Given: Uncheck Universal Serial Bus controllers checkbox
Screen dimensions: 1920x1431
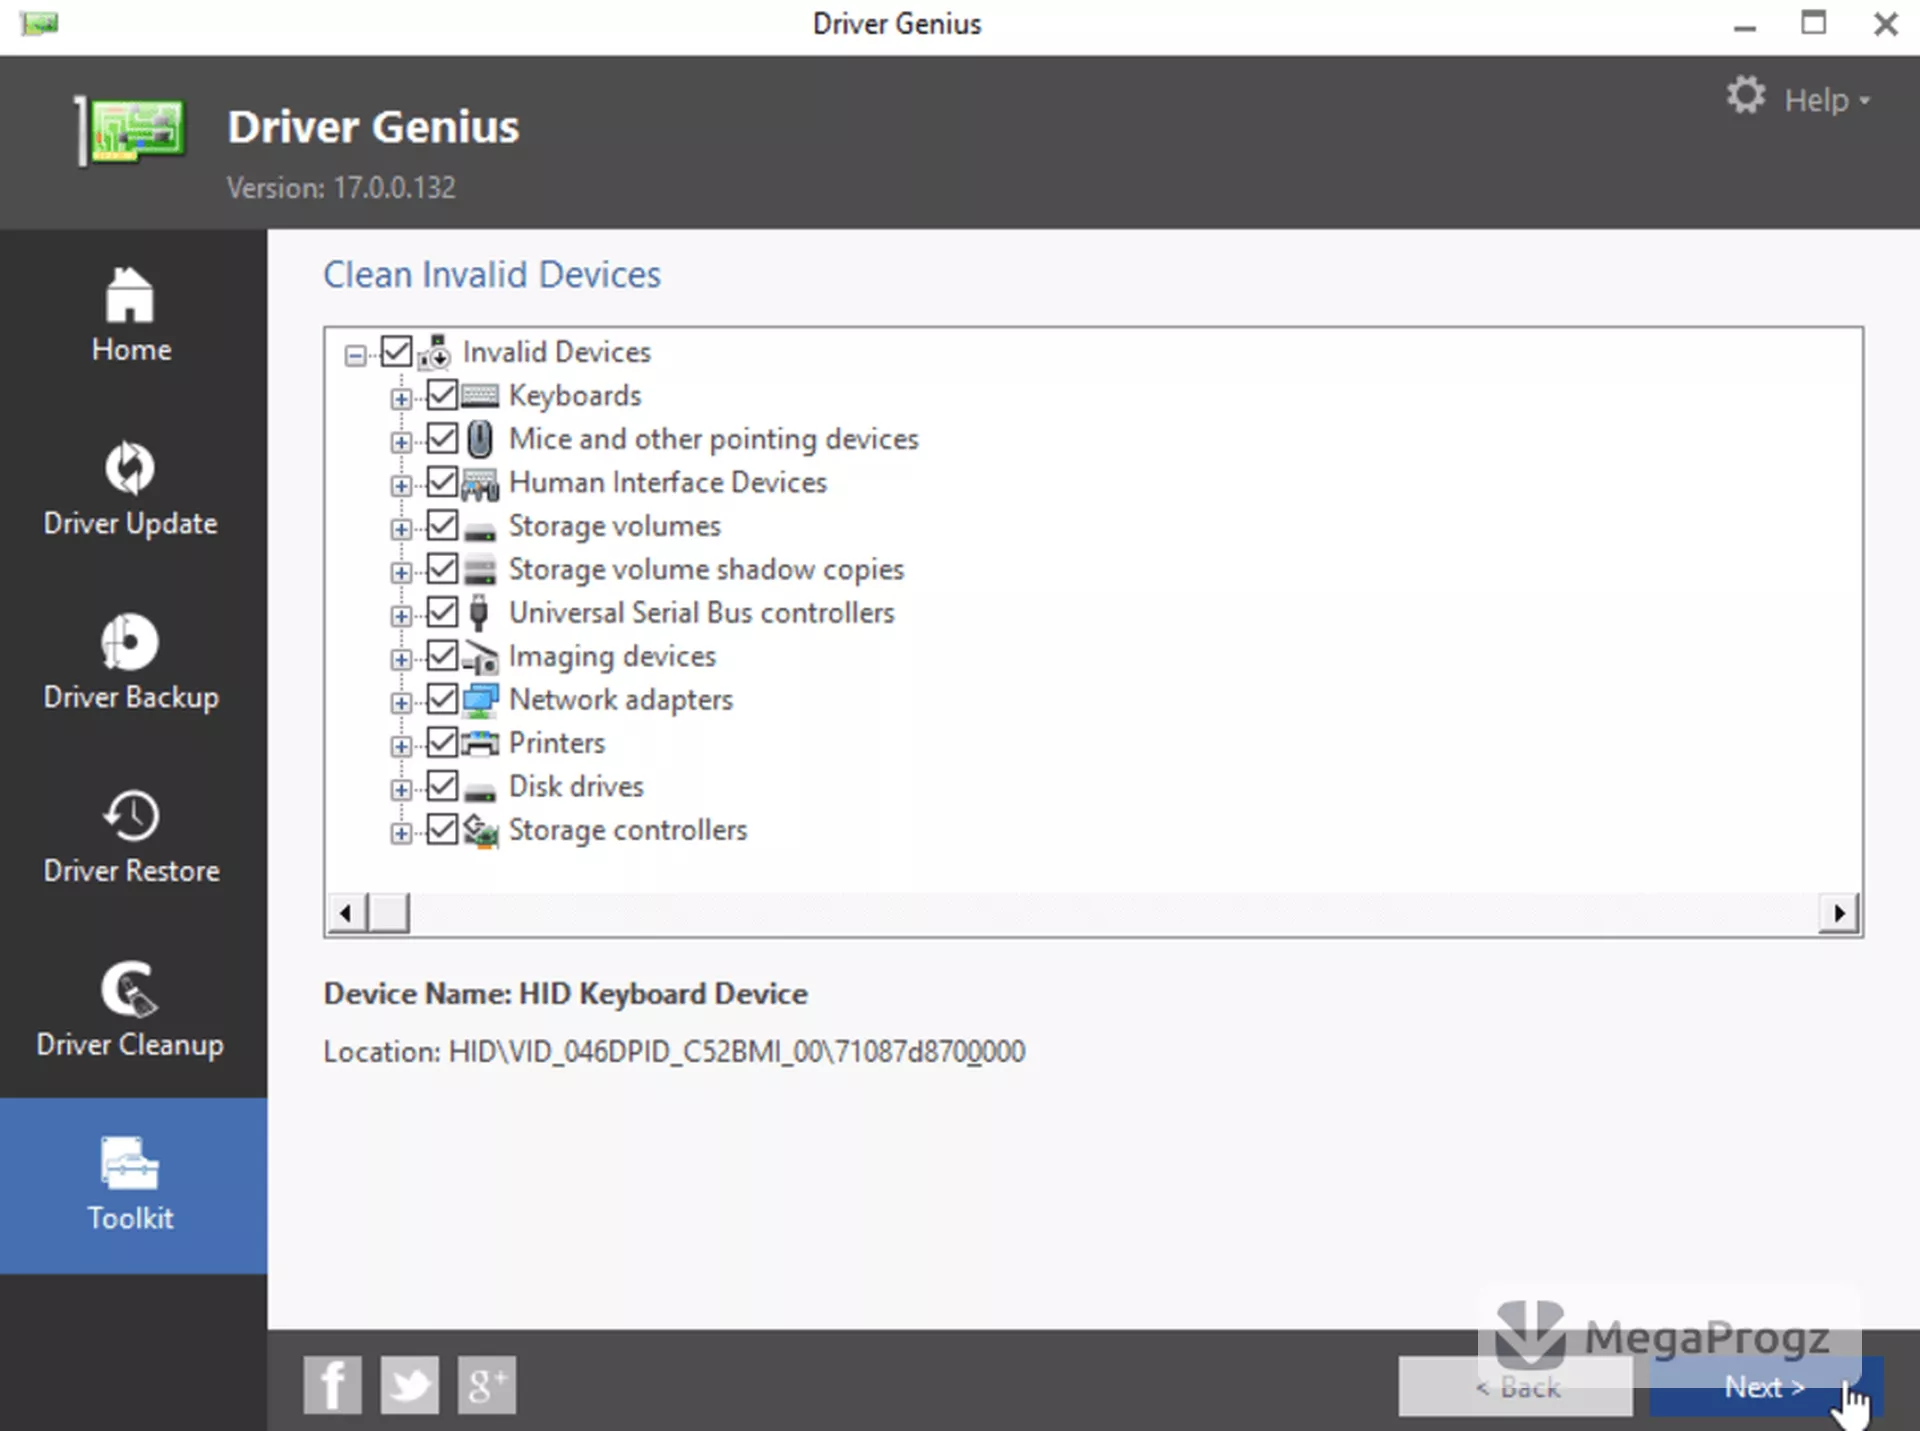Looking at the screenshot, I should coord(442,612).
